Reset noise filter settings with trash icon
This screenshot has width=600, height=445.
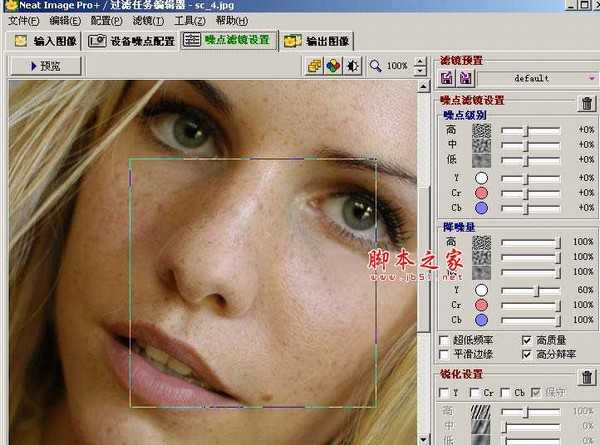coord(587,103)
